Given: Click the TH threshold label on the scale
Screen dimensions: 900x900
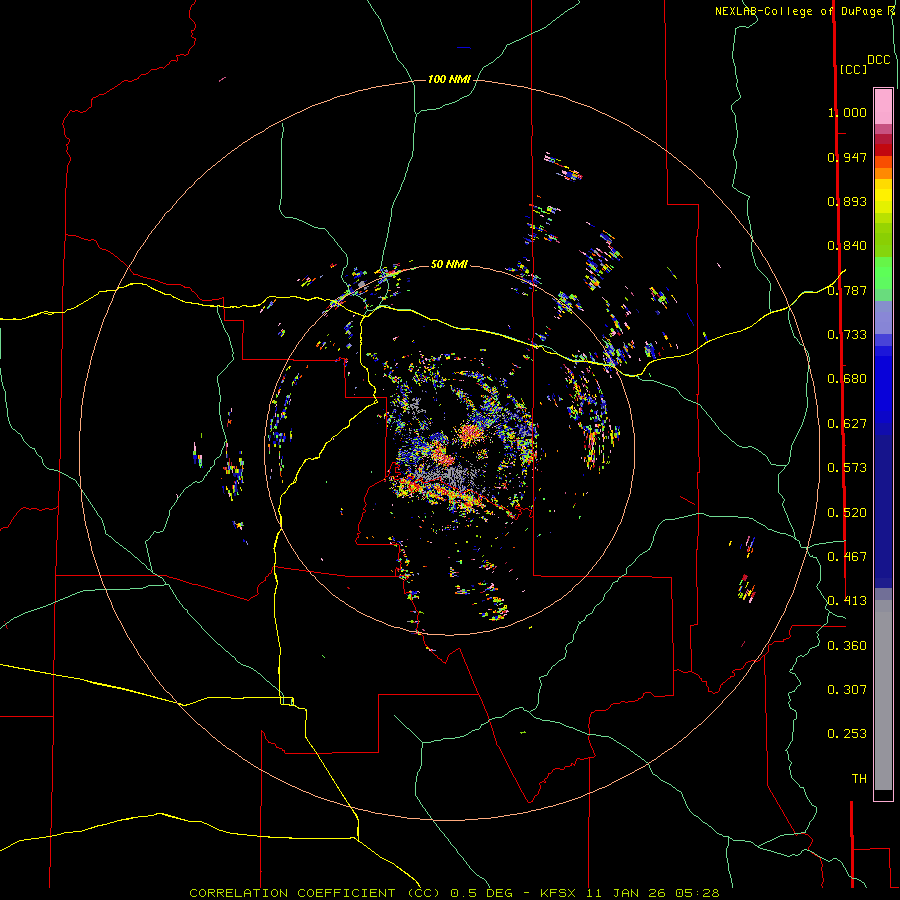Looking at the screenshot, I should click(x=859, y=779).
